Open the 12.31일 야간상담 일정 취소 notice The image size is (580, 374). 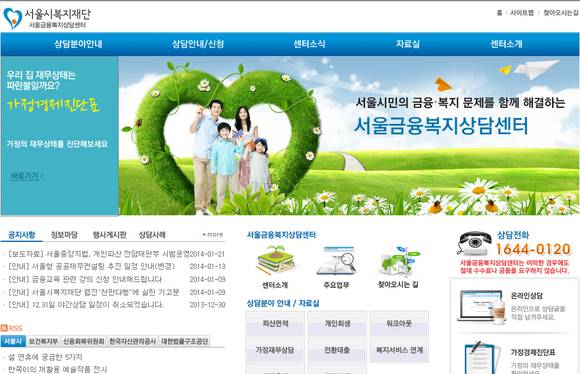85,305
